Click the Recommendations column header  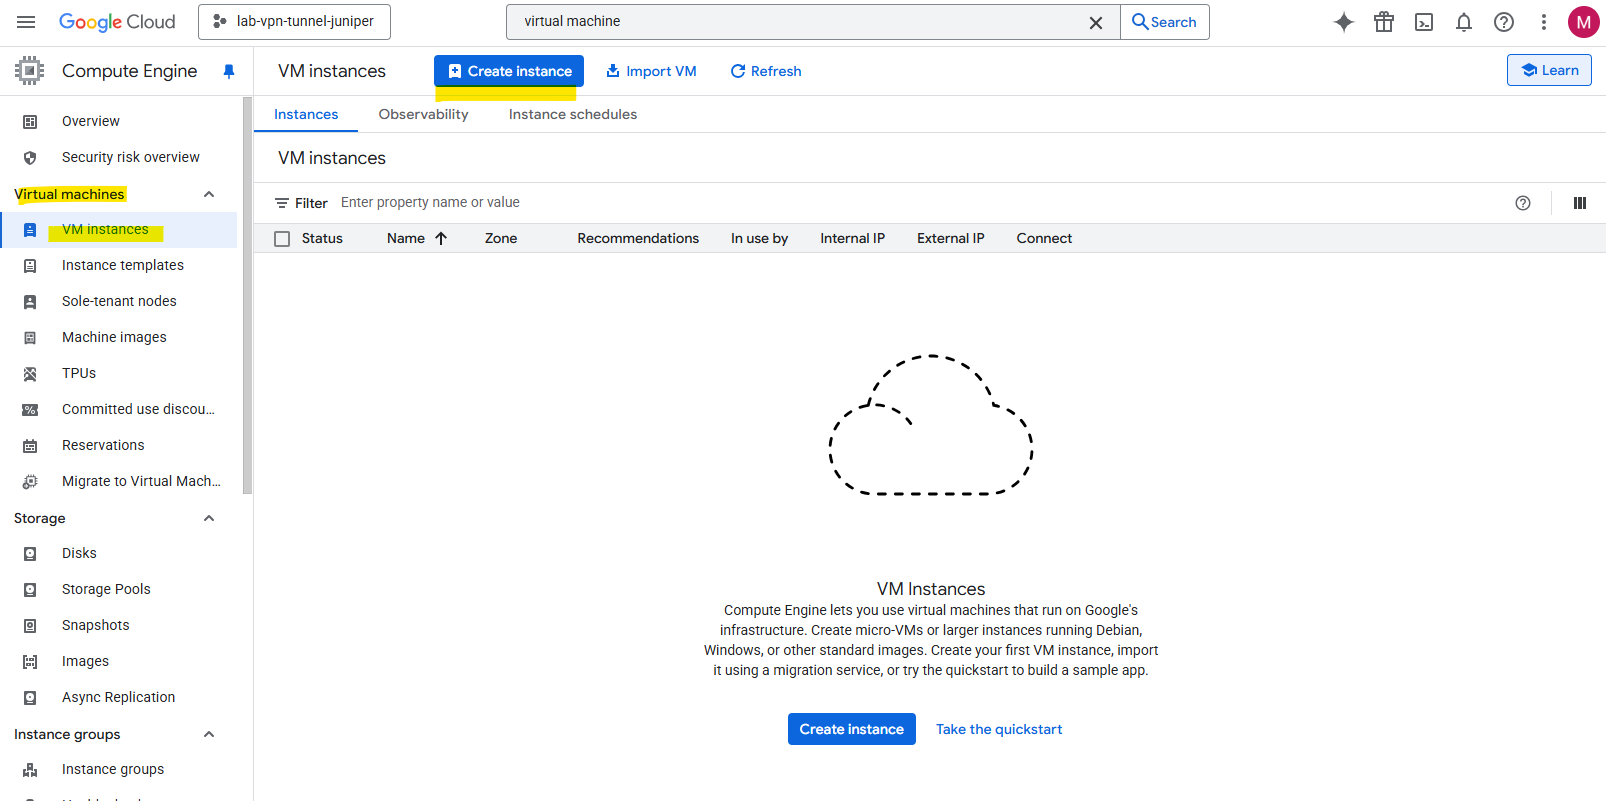[x=638, y=238]
